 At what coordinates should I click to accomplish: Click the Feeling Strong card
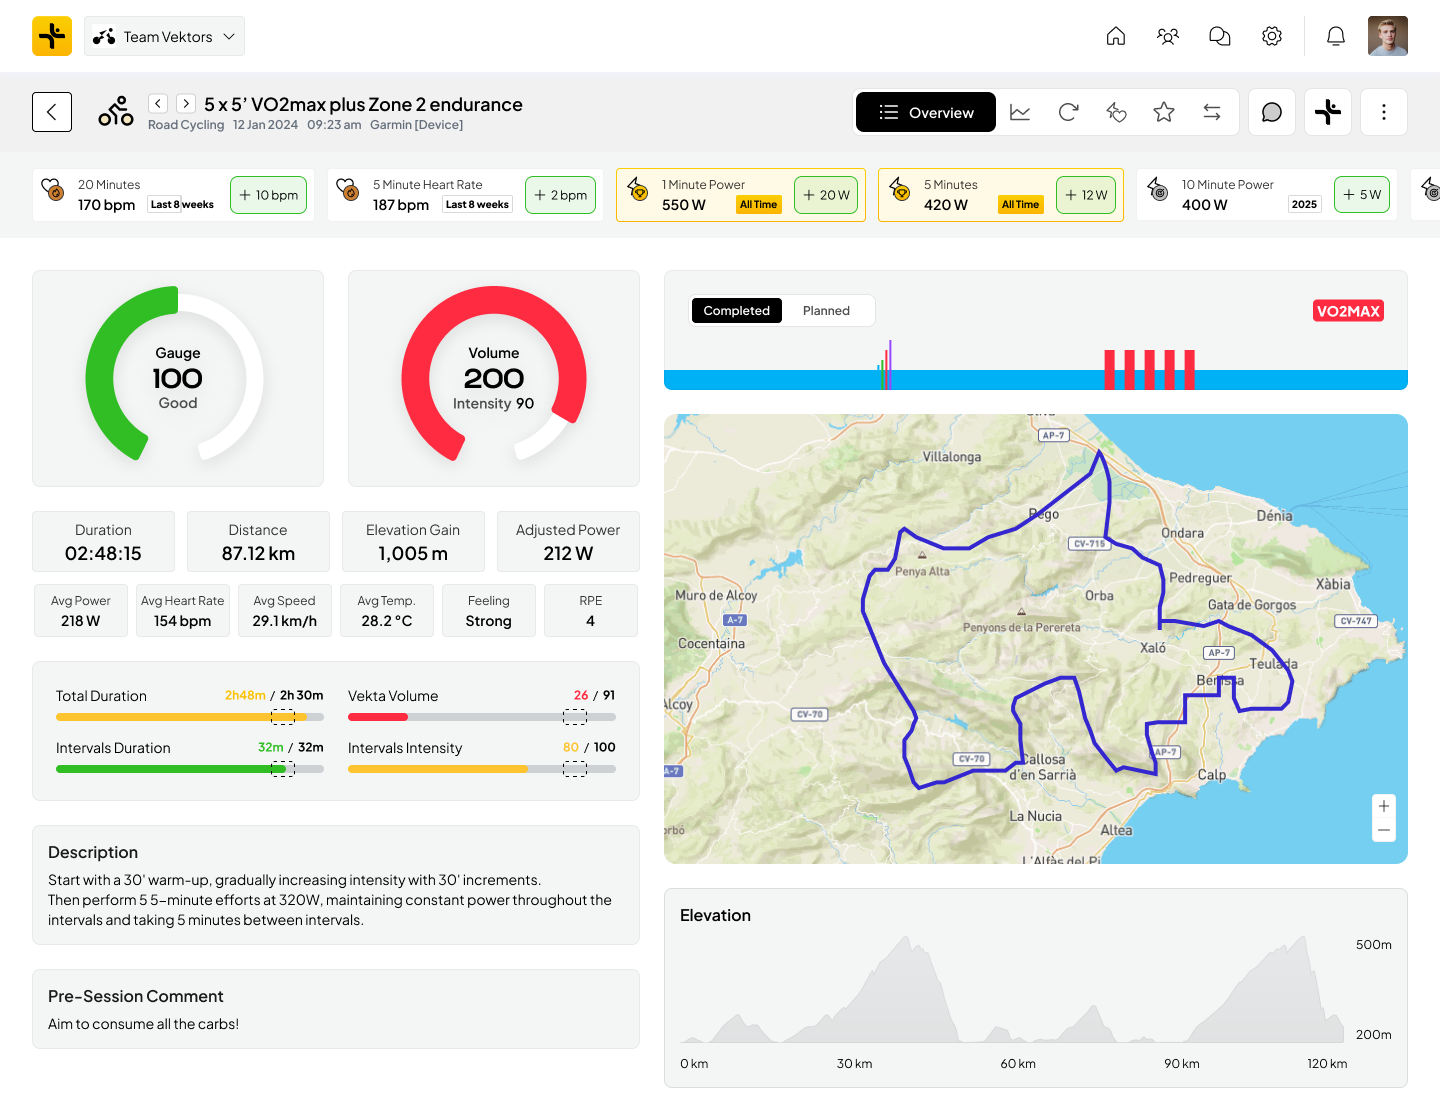click(x=489, y=611)
